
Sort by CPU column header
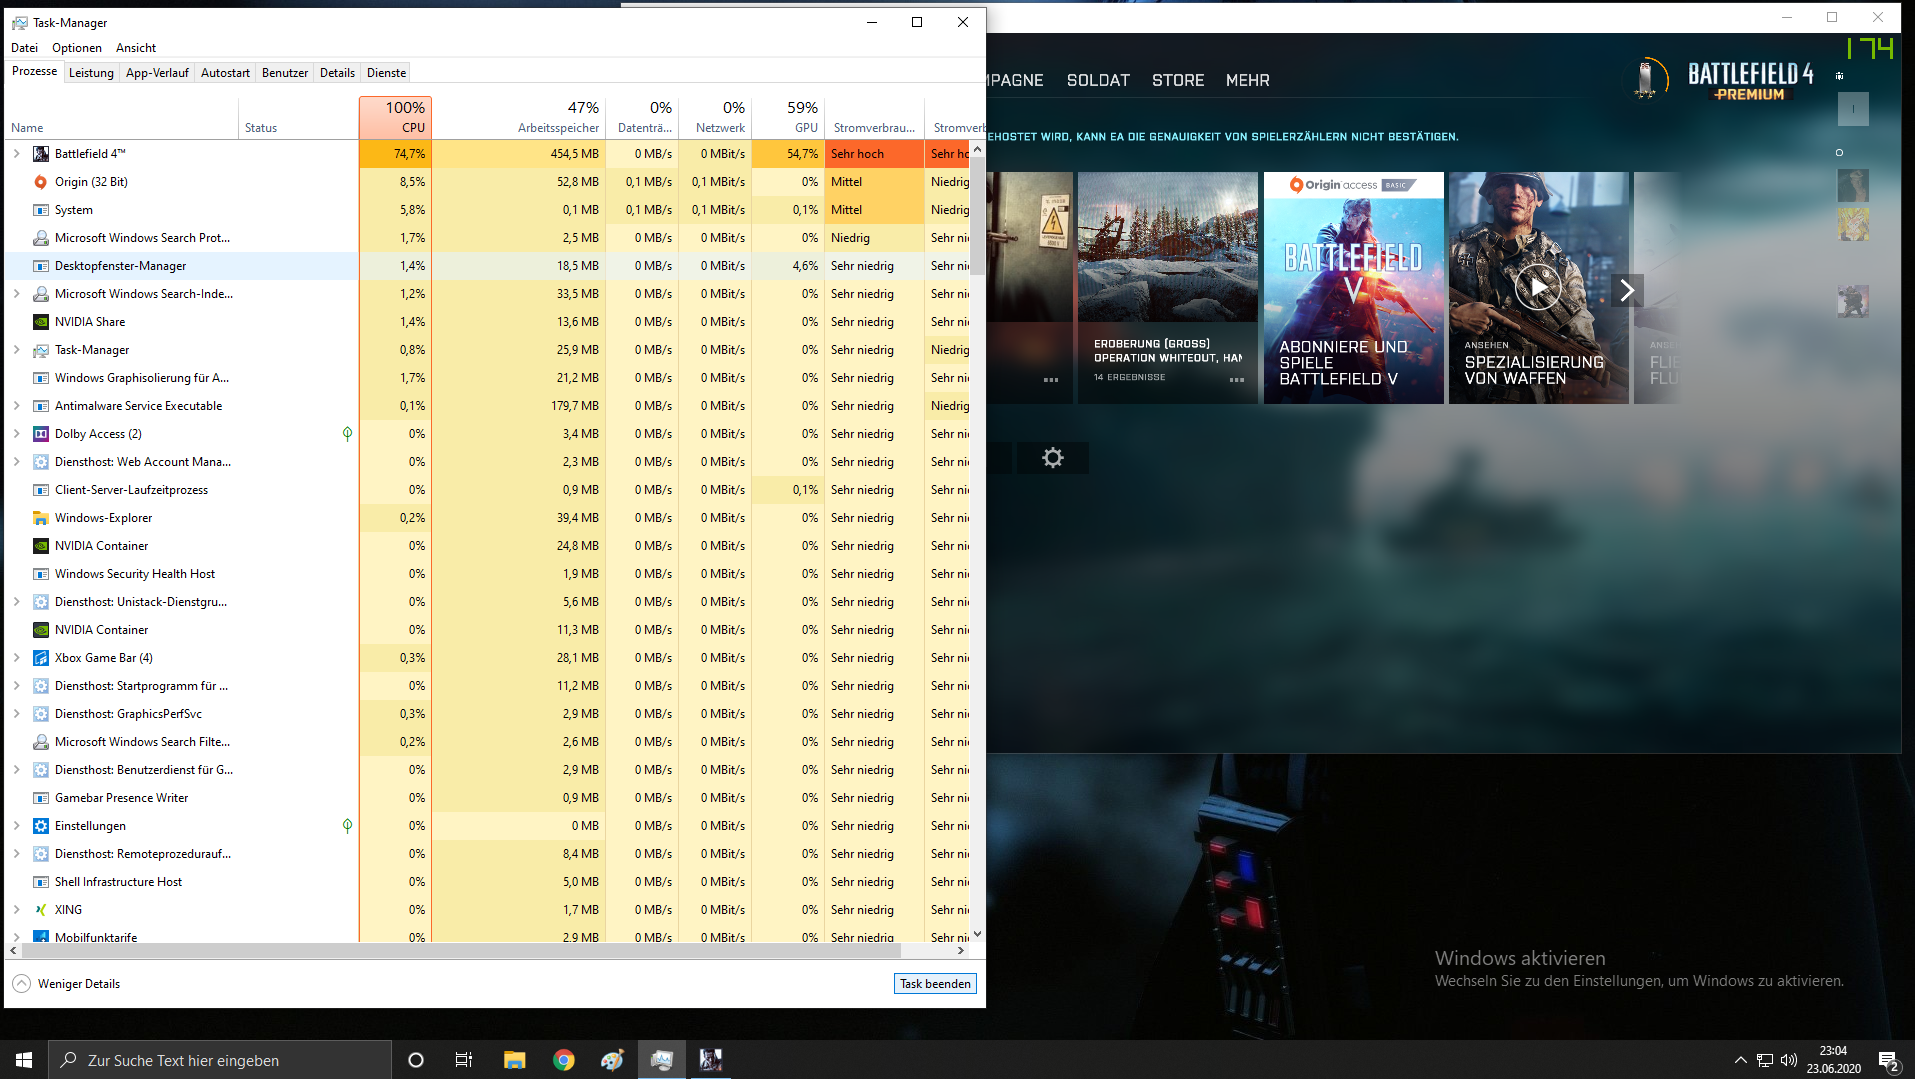pyautogui.click(x=395, y=117)
